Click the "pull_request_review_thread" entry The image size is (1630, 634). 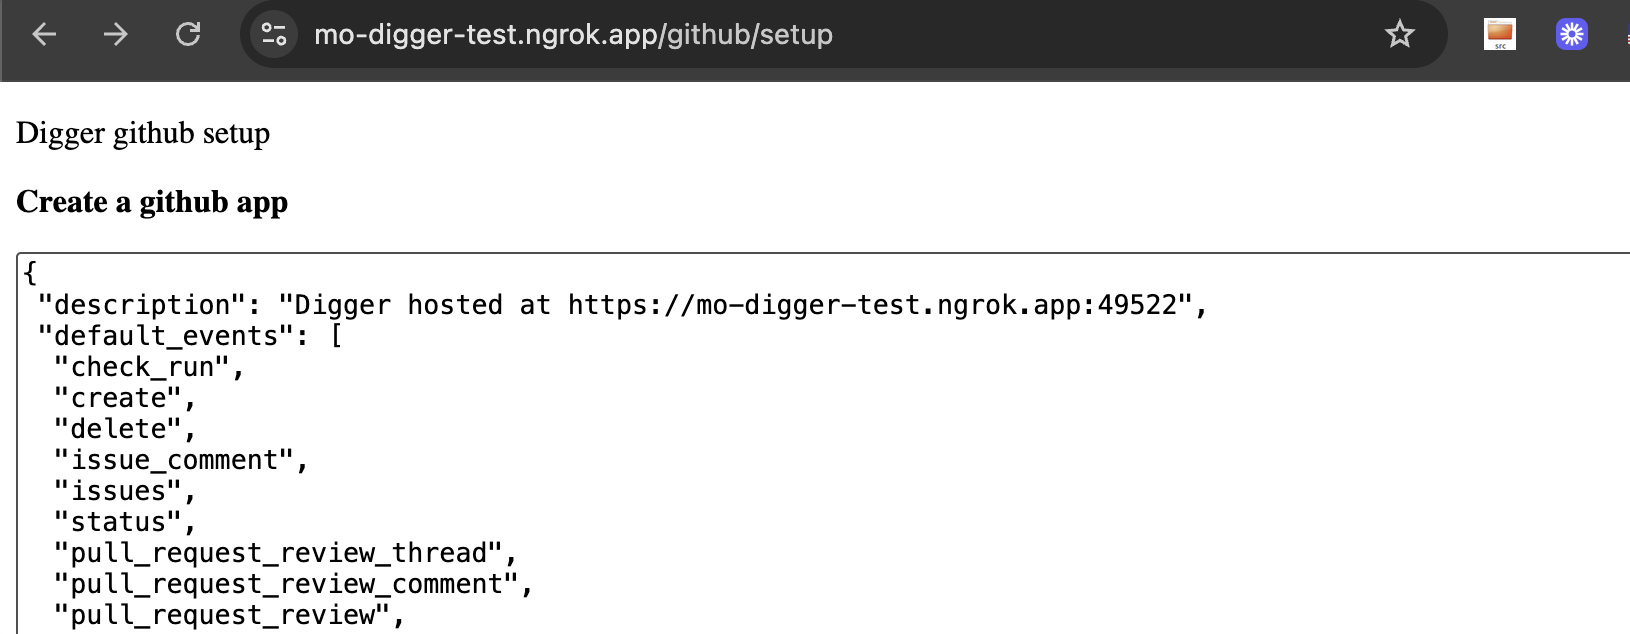[x=286, y=553]
